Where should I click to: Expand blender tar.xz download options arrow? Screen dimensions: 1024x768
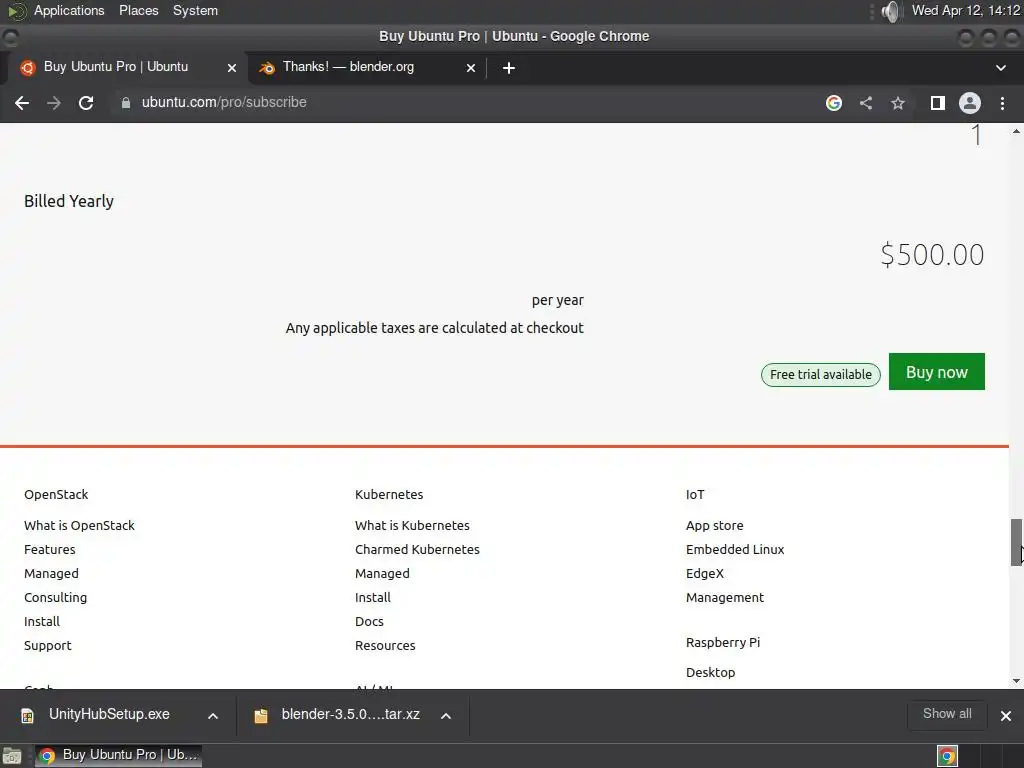[x=446, y=716]
